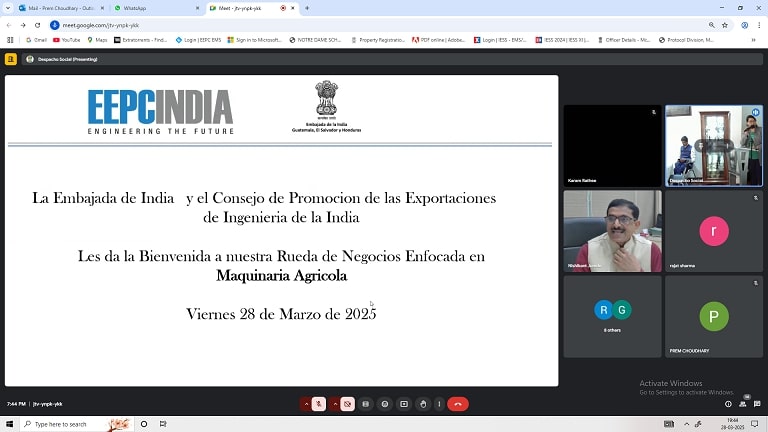This screenshot has width=768, height=432.
Task: Bookmark this page with the star
Action: click(725, 25)
